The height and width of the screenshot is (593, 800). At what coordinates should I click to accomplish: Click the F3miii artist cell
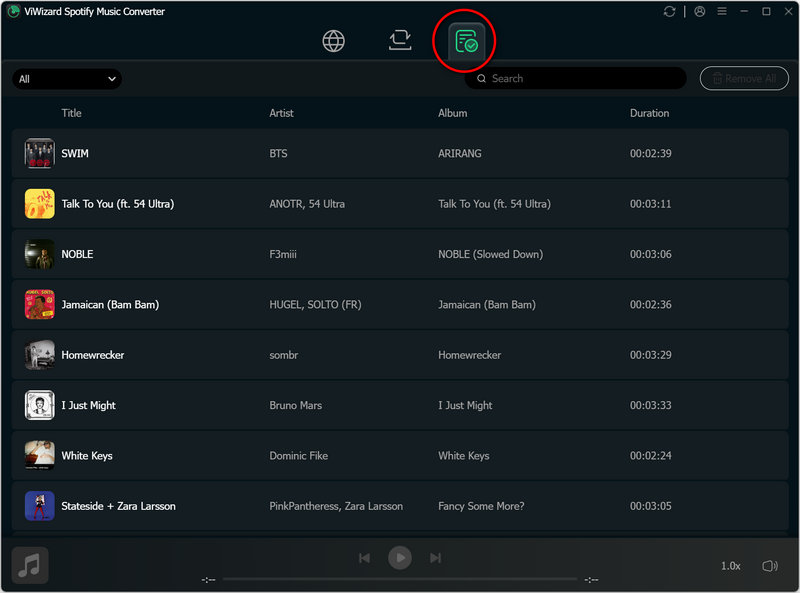(283, 254)
